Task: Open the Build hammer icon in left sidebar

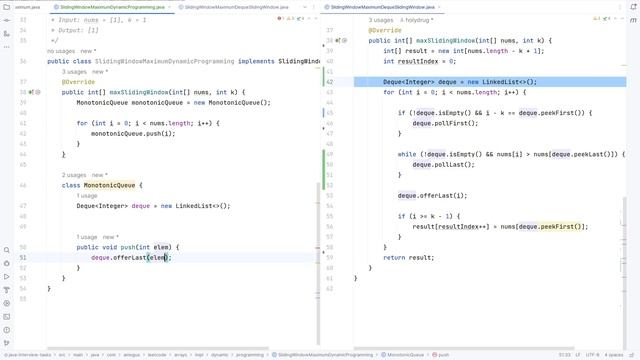Action: tap(7, 290)
